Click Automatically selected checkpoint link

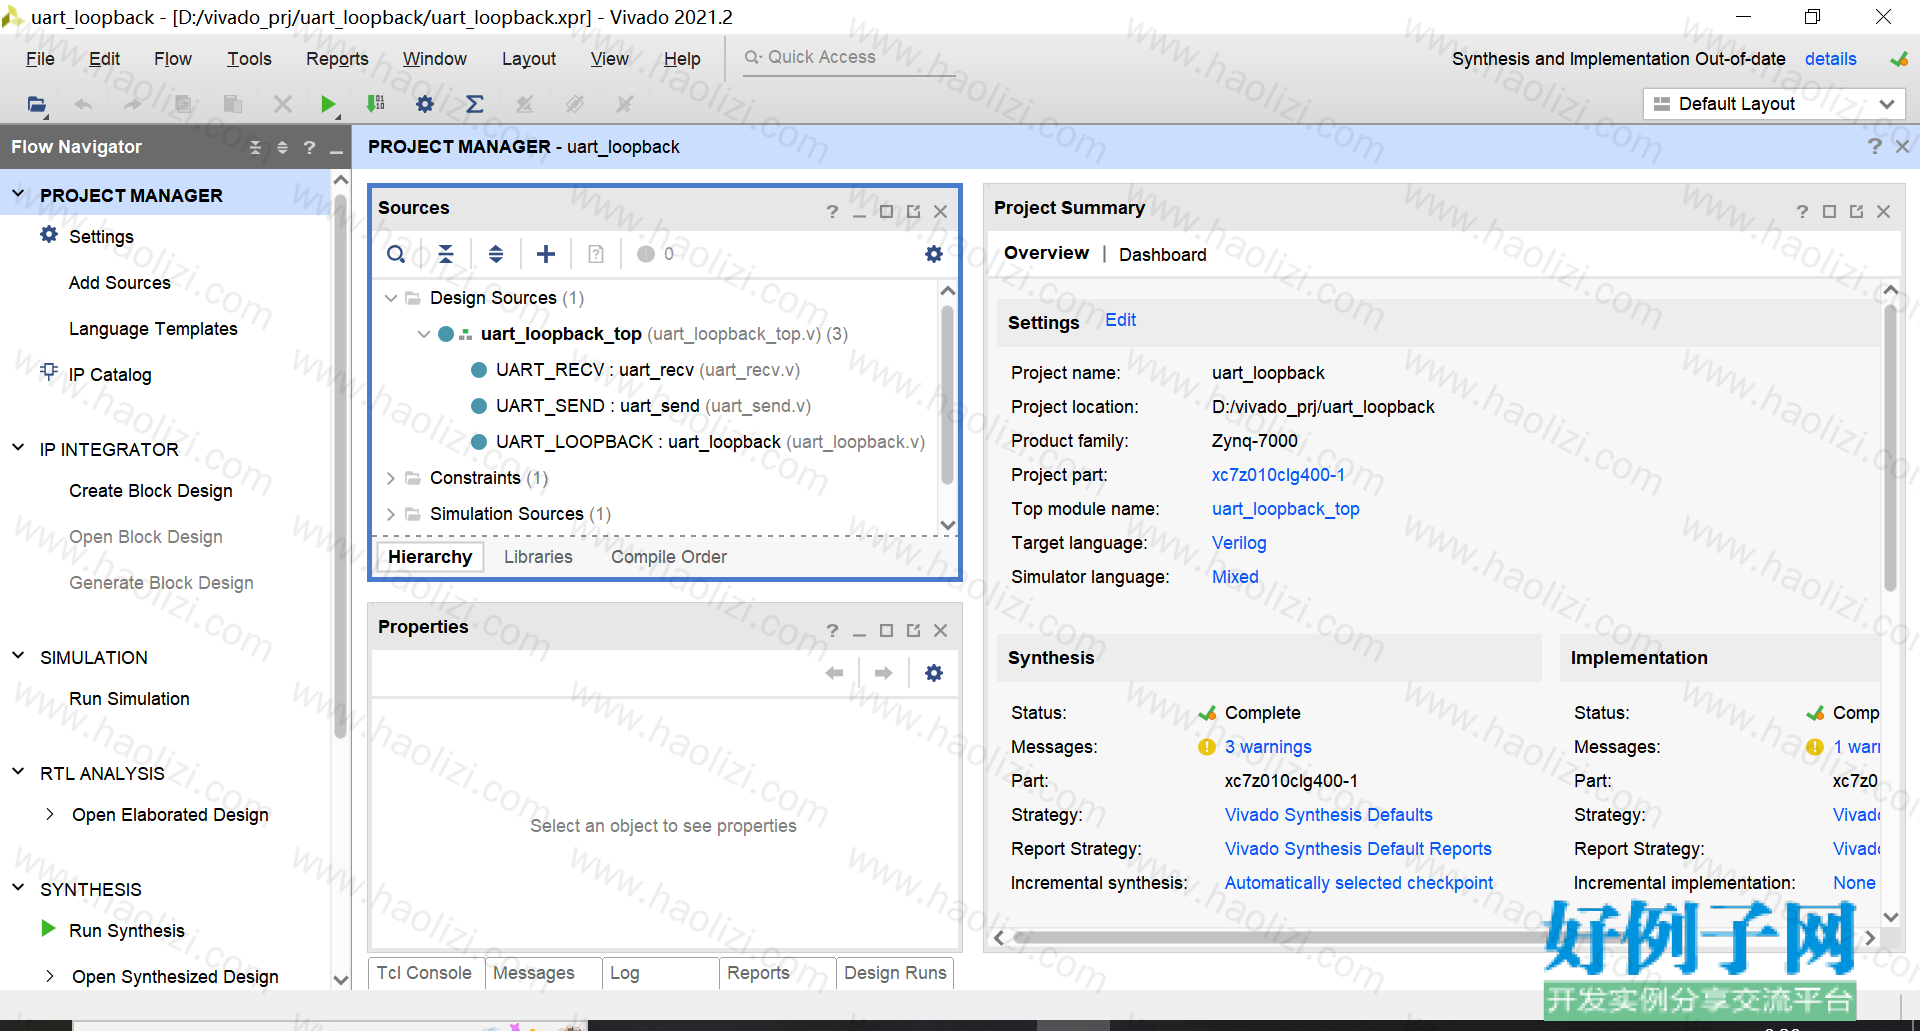[1358, 883]
